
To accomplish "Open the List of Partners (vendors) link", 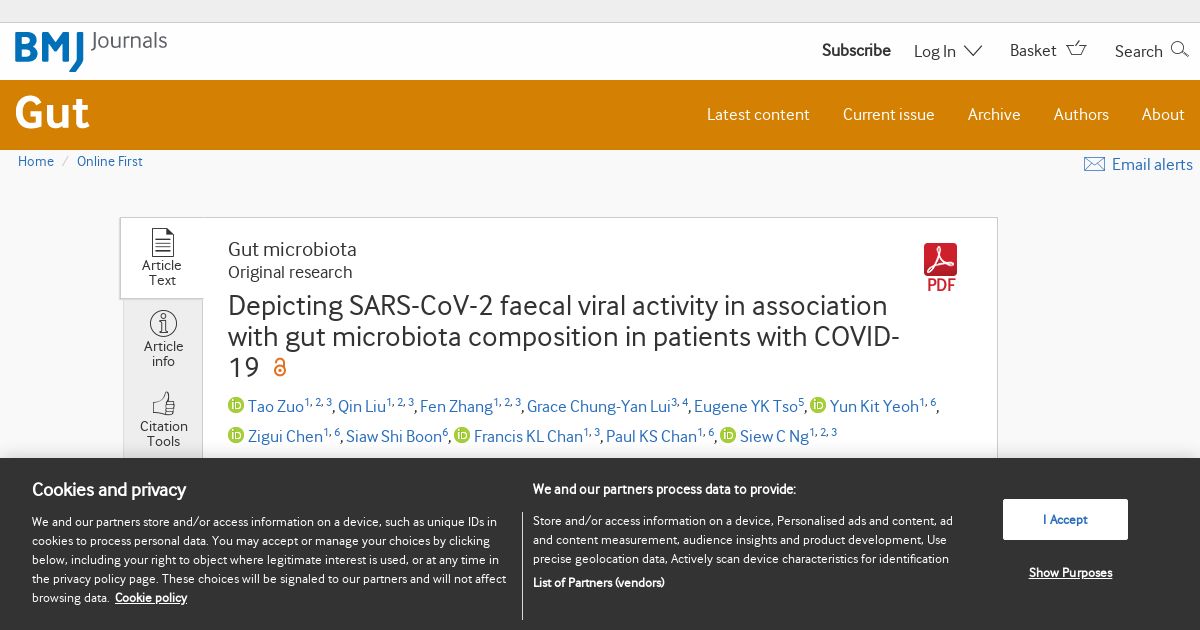I will [598, 582].
